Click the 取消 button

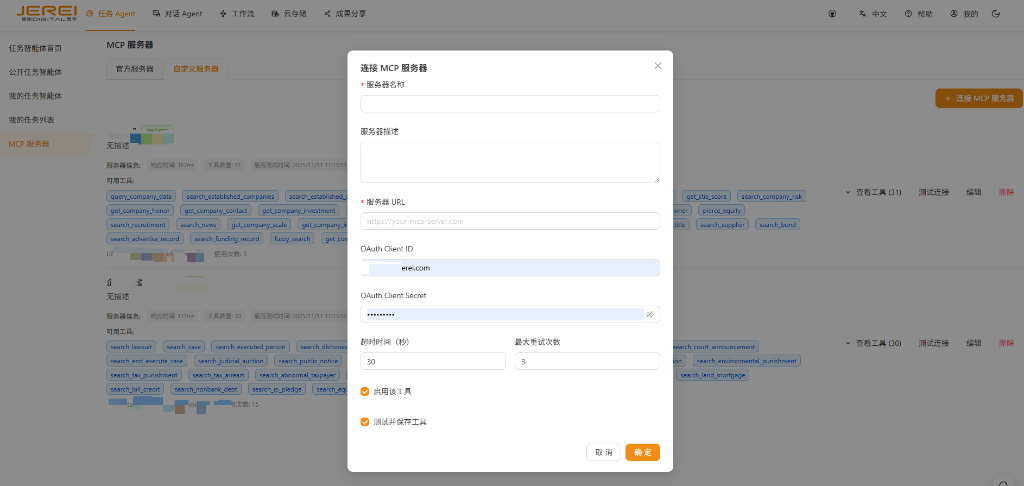pos(603,452)
